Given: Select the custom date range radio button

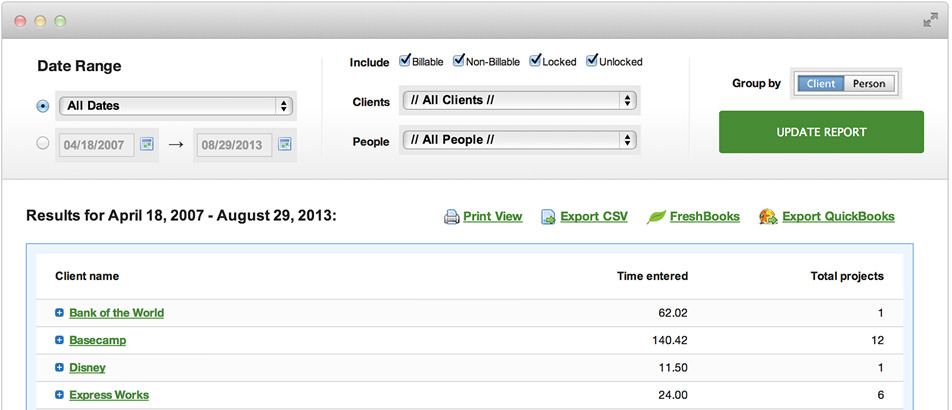Looking at the screenshot, I should click(x=42, y=143).
